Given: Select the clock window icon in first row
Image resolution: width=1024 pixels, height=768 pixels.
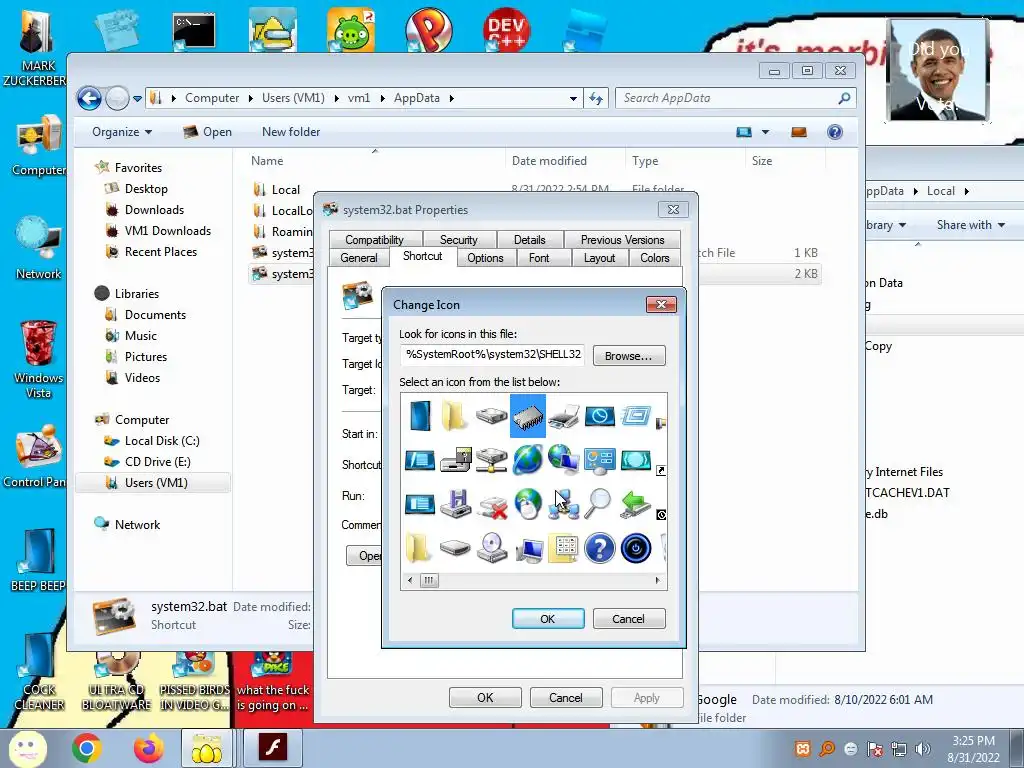Looking at the screenshot, I should point(600,415).
